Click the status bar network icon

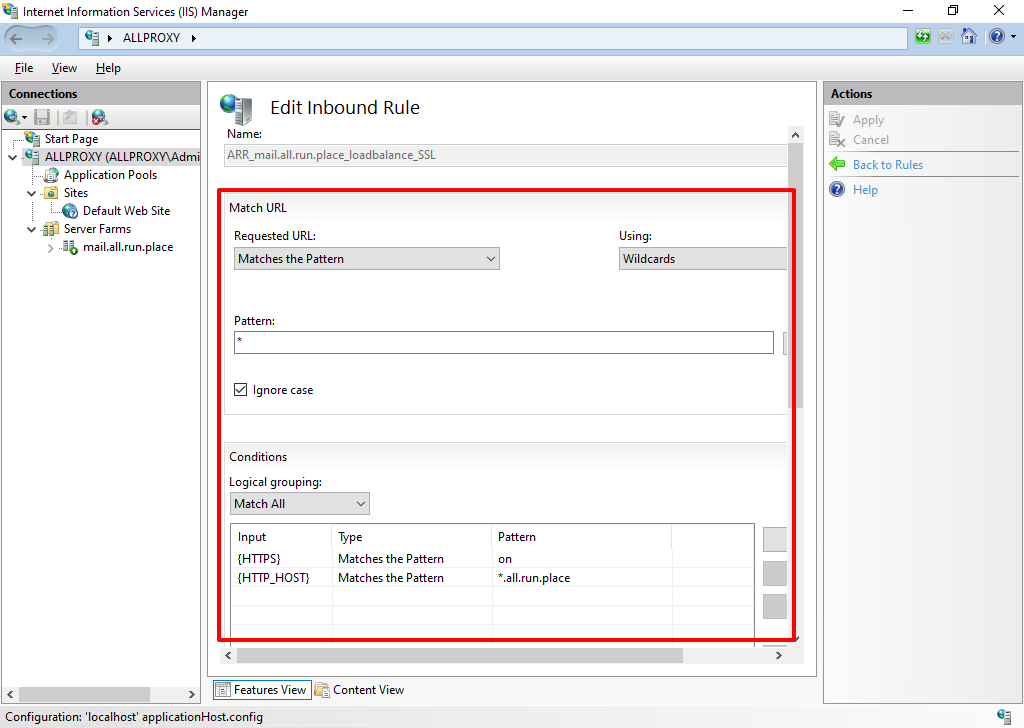click(x=1004, y=716)
